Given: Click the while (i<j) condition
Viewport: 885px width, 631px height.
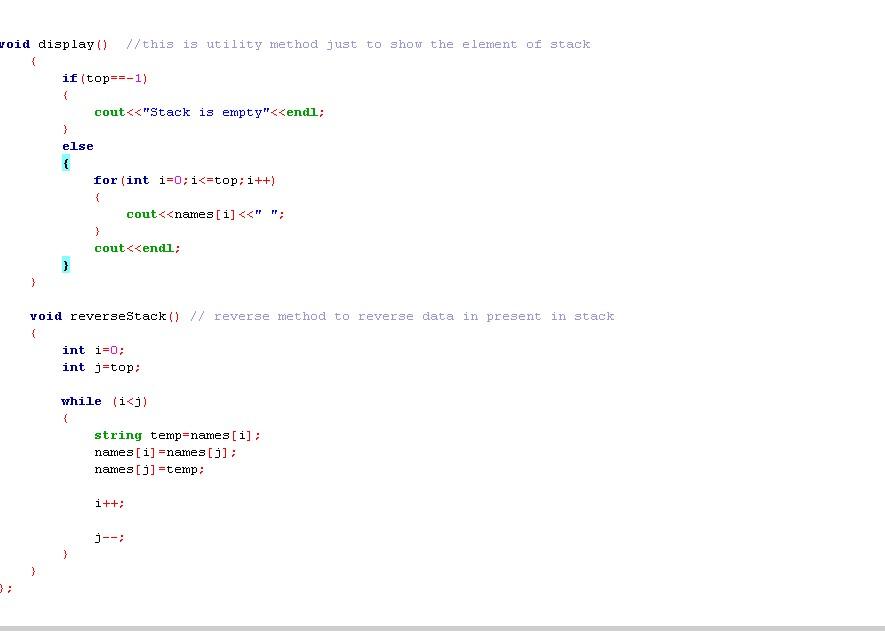Looking at the screenshot, I should 103,401.
